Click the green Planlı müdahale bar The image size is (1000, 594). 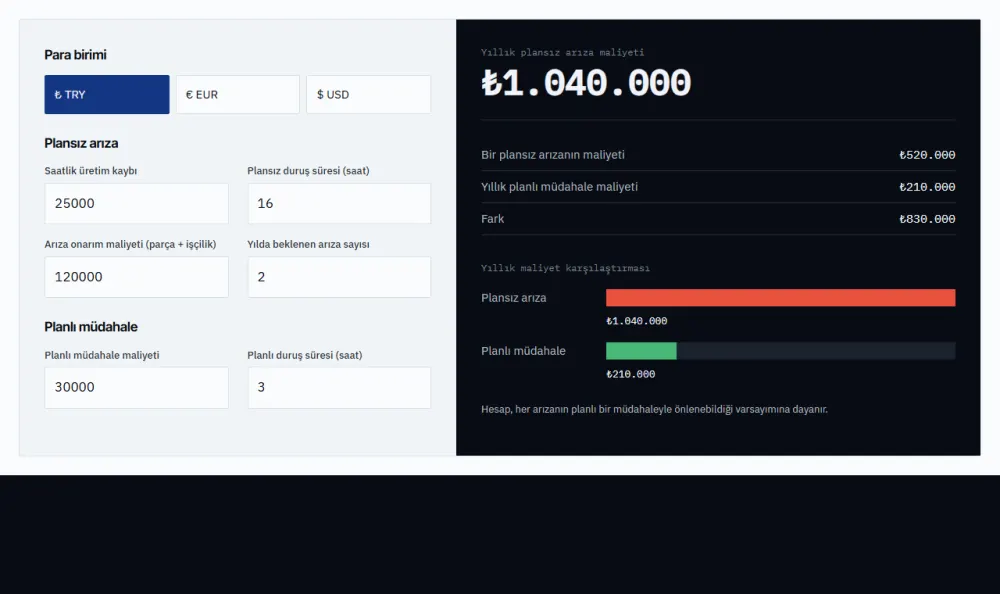click(x=641, y=351)
